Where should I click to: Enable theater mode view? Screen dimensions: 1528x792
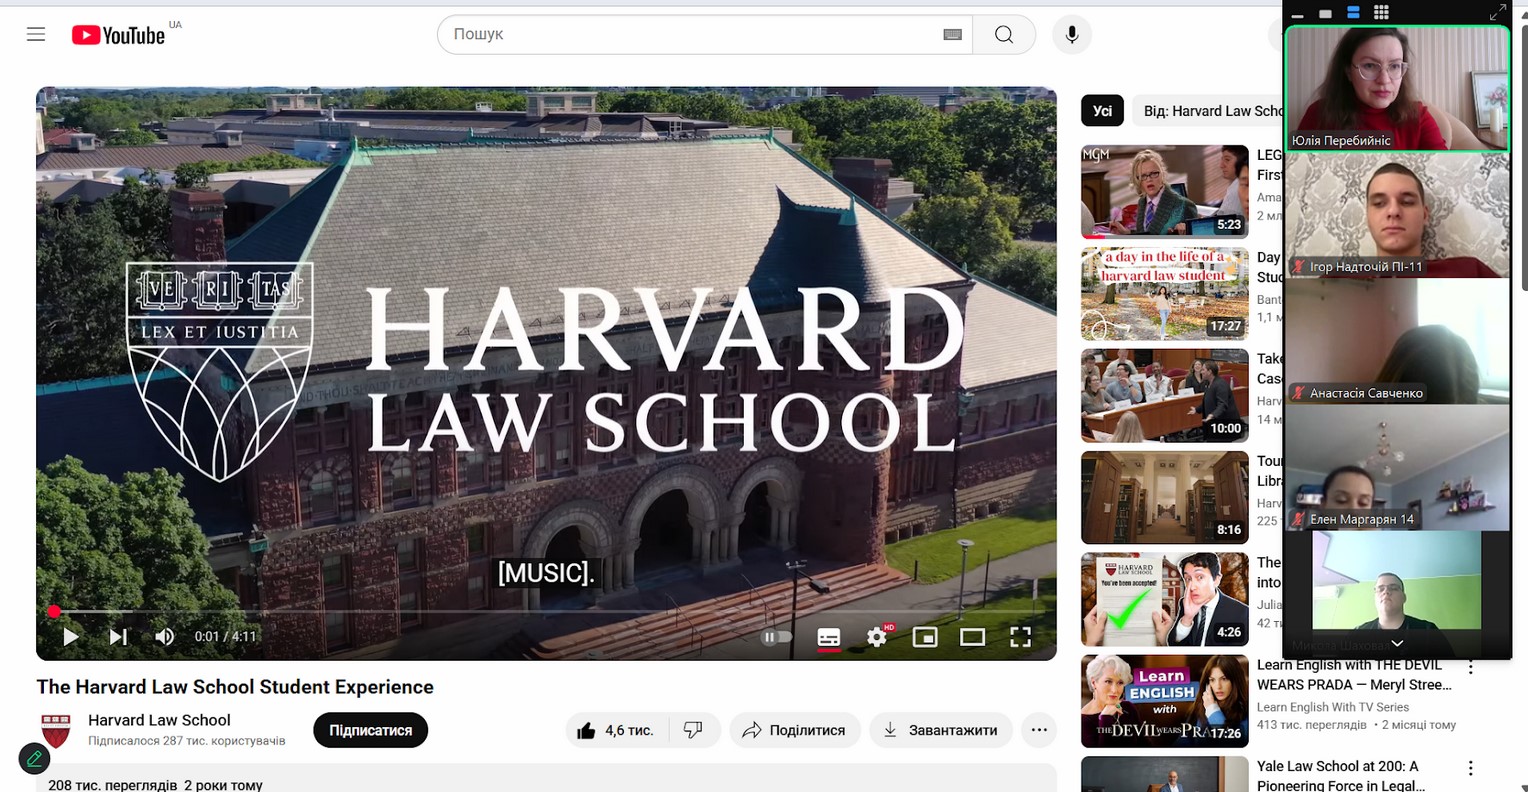point(972,637)
